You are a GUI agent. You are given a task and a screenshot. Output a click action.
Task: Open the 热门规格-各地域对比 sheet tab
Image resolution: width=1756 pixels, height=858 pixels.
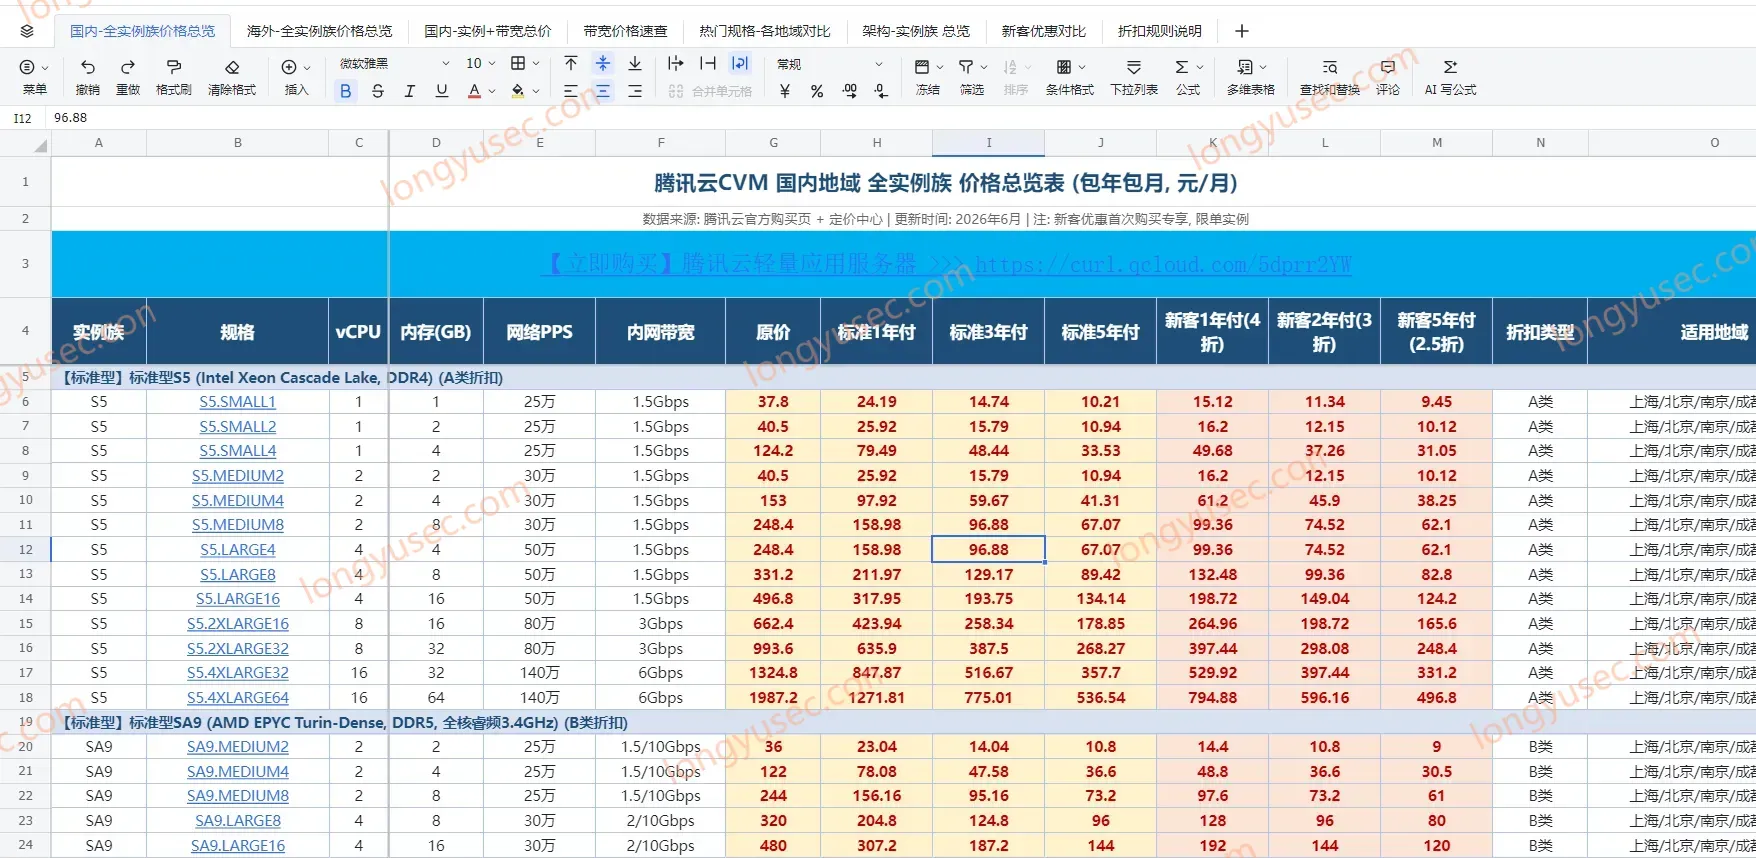point(765,31)
